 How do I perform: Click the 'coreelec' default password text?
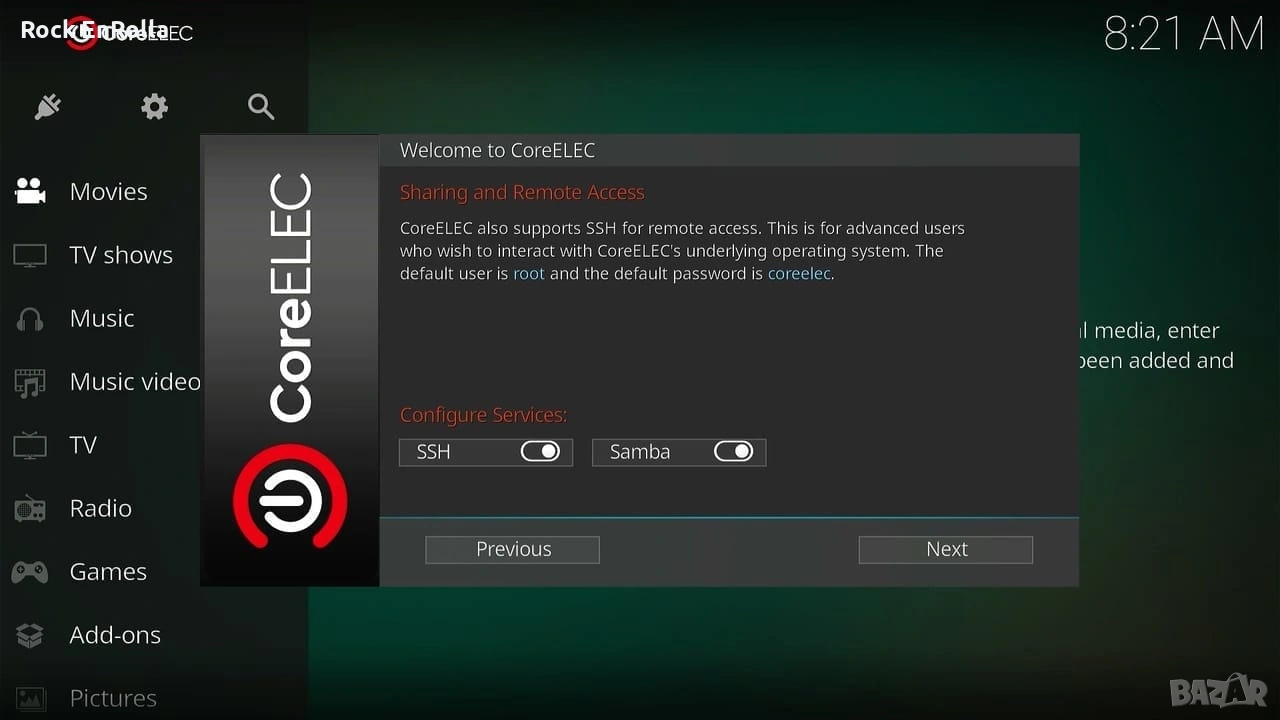pyautogui.click(x=799, y=274)
